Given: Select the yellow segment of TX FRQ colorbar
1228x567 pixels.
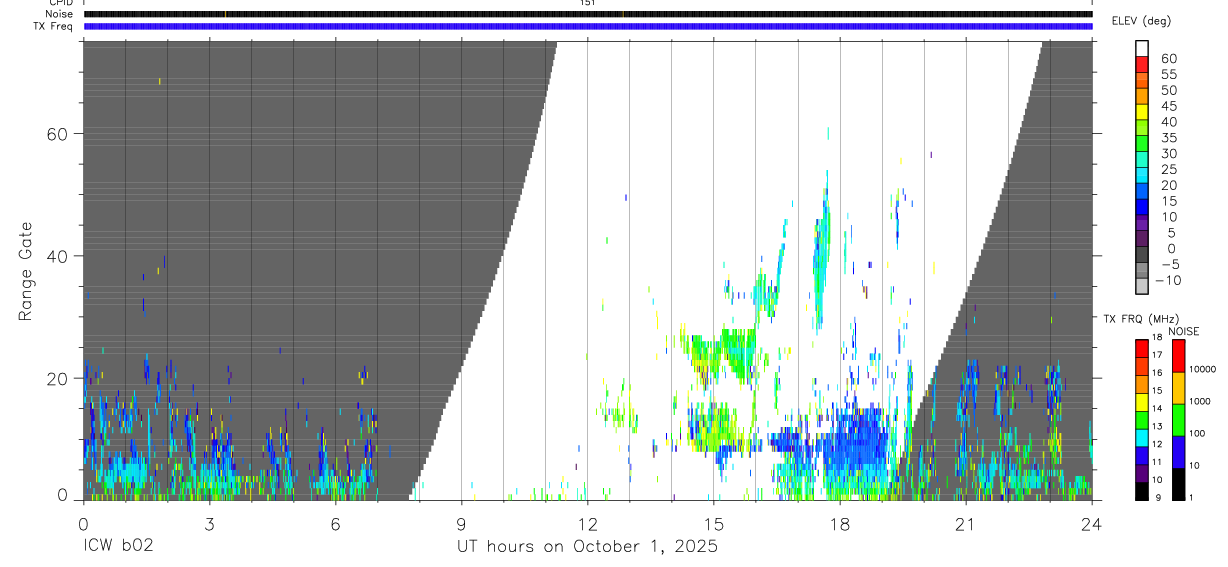Looking at the screenshot, I should coord(1142,401).
